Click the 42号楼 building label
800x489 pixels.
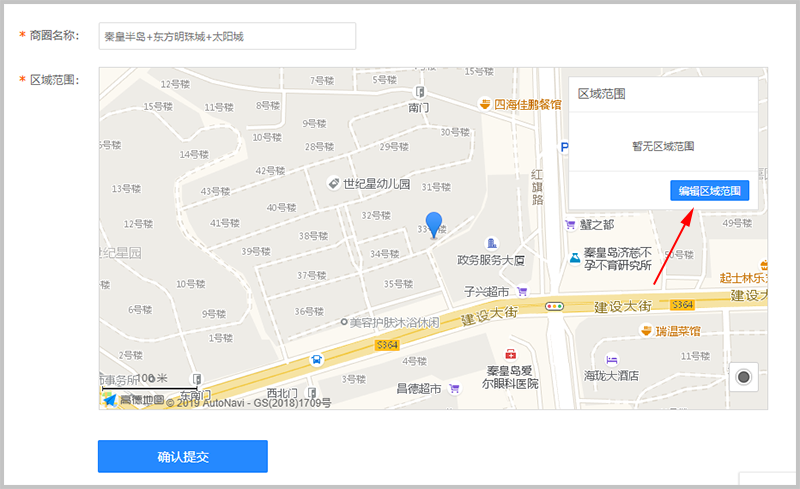click(270, 170)
